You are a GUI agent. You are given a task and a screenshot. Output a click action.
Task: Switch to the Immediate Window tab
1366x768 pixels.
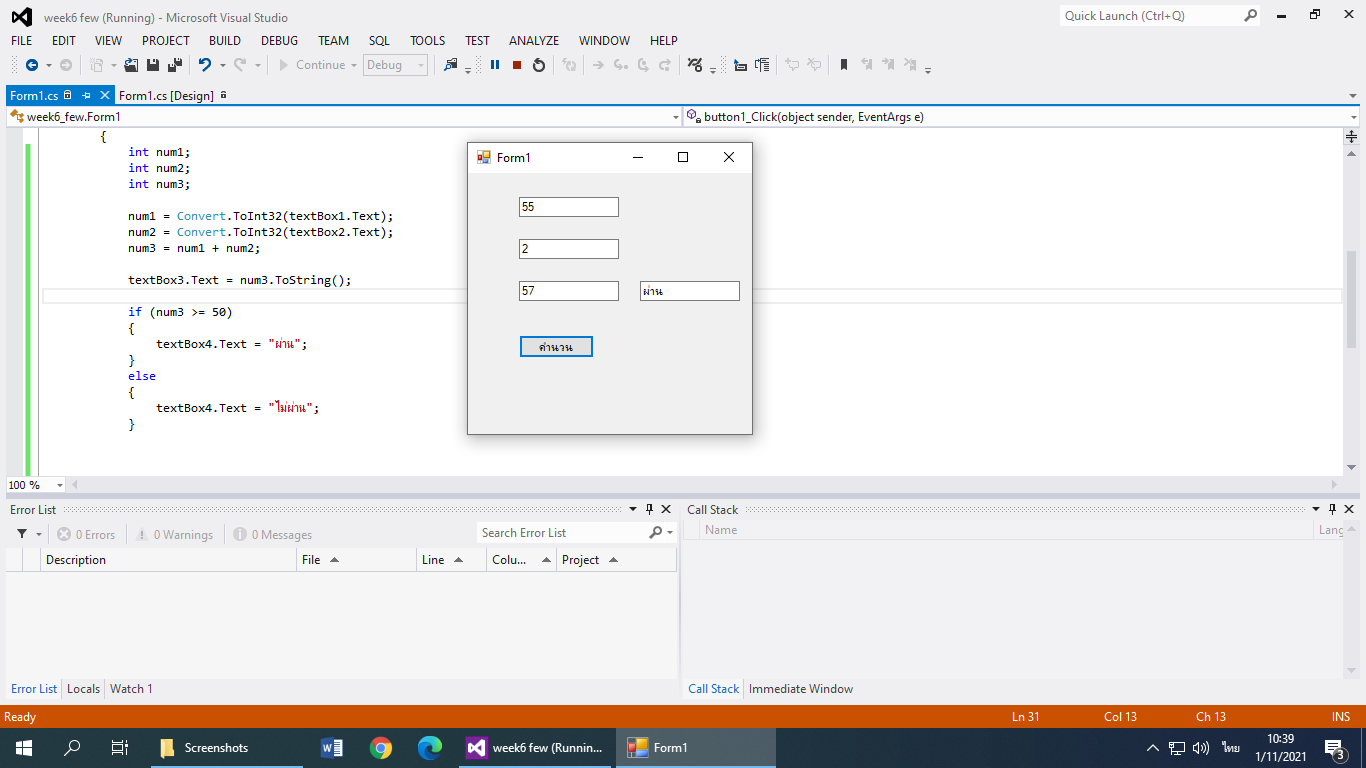800,689
